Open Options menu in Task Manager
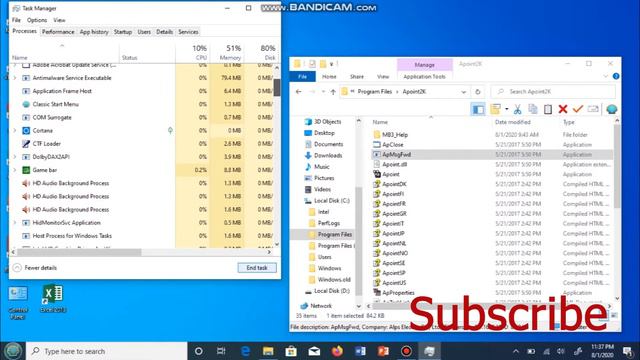The height and width of the screenshot is (360, 640). click(37, 20)
